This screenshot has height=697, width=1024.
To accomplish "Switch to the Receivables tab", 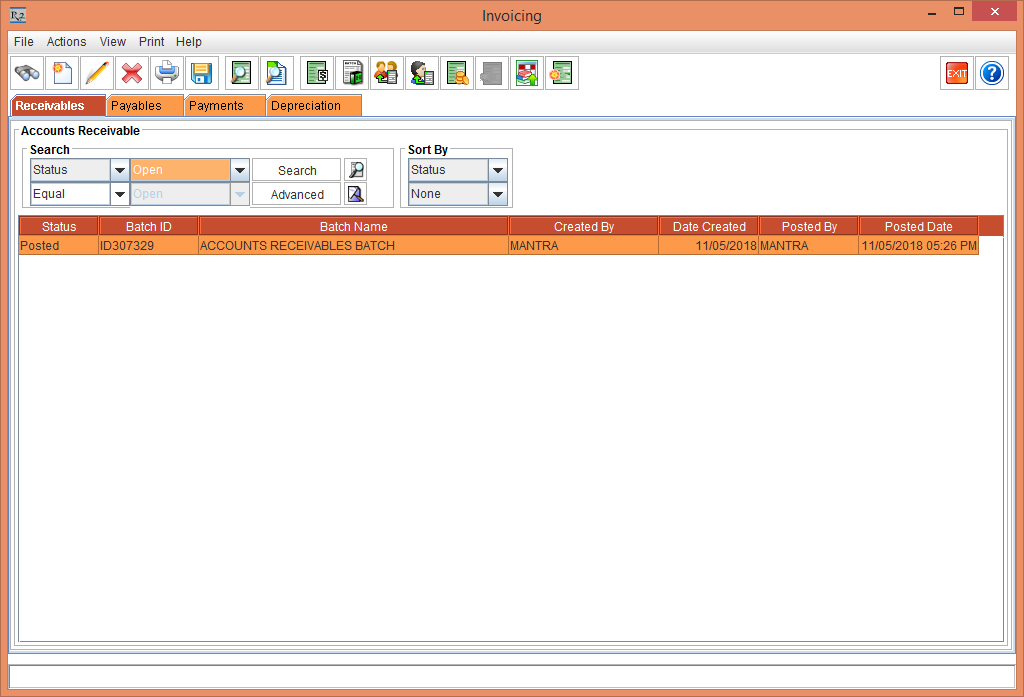I will (x=58, y=106).
